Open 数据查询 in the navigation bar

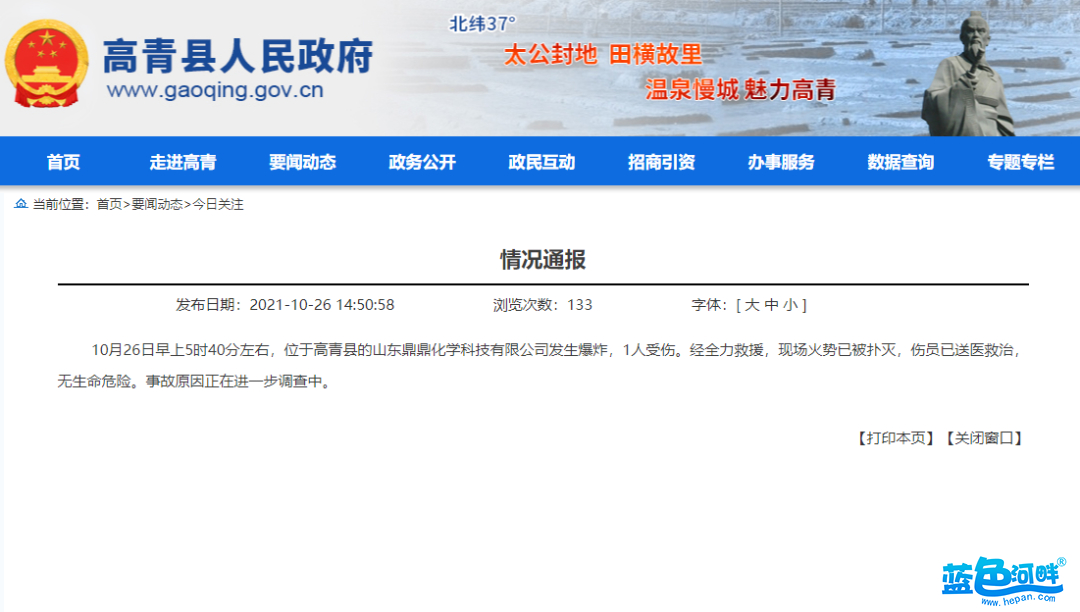900,162
